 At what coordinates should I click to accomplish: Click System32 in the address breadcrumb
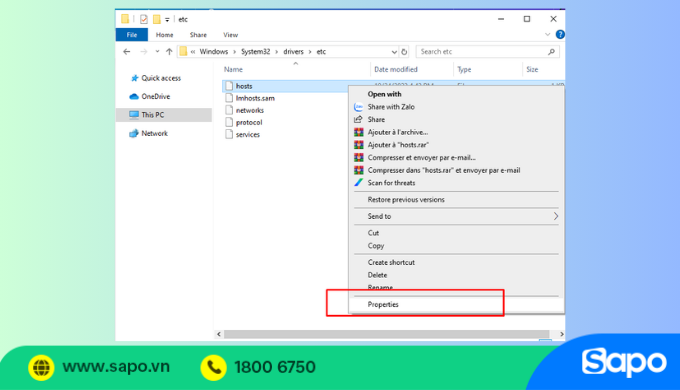(x=255, y=52)
